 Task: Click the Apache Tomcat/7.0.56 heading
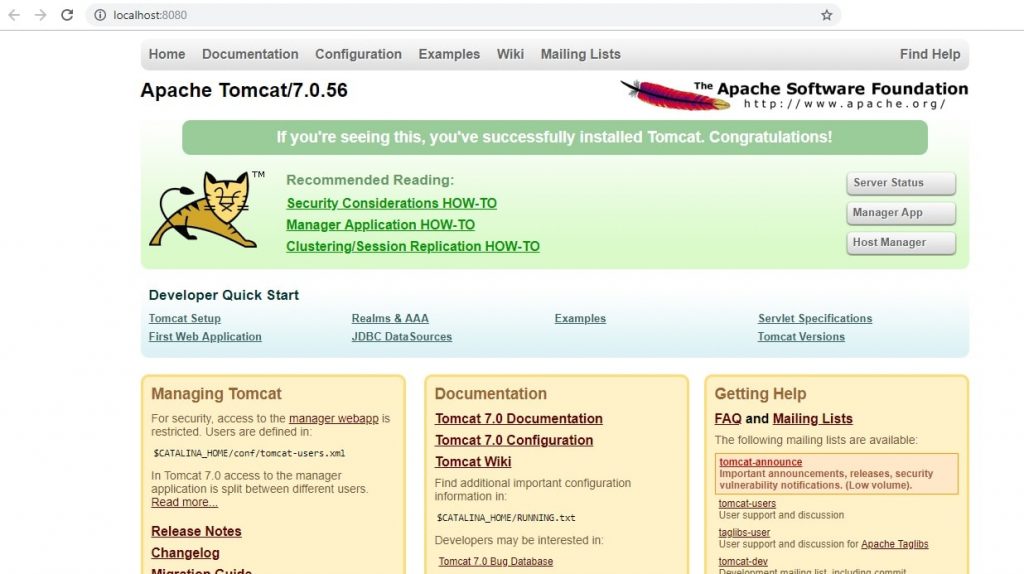tap(244, 90)
